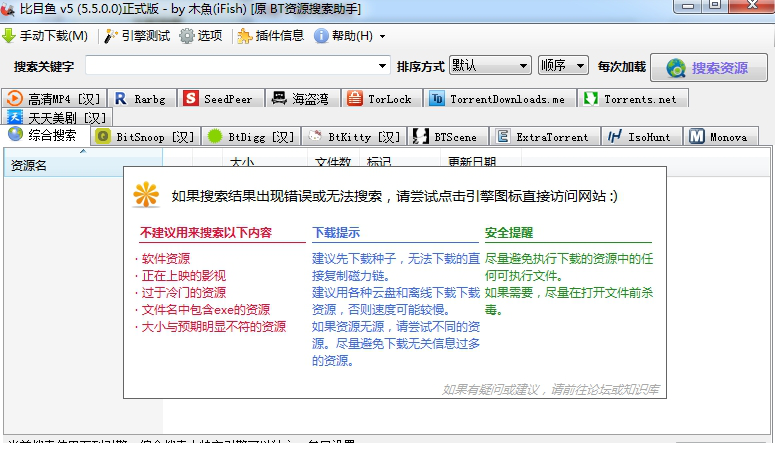This screenshot has height=460, width=775.
Task: Click the Torrents.net green icon
Action: 591,98
